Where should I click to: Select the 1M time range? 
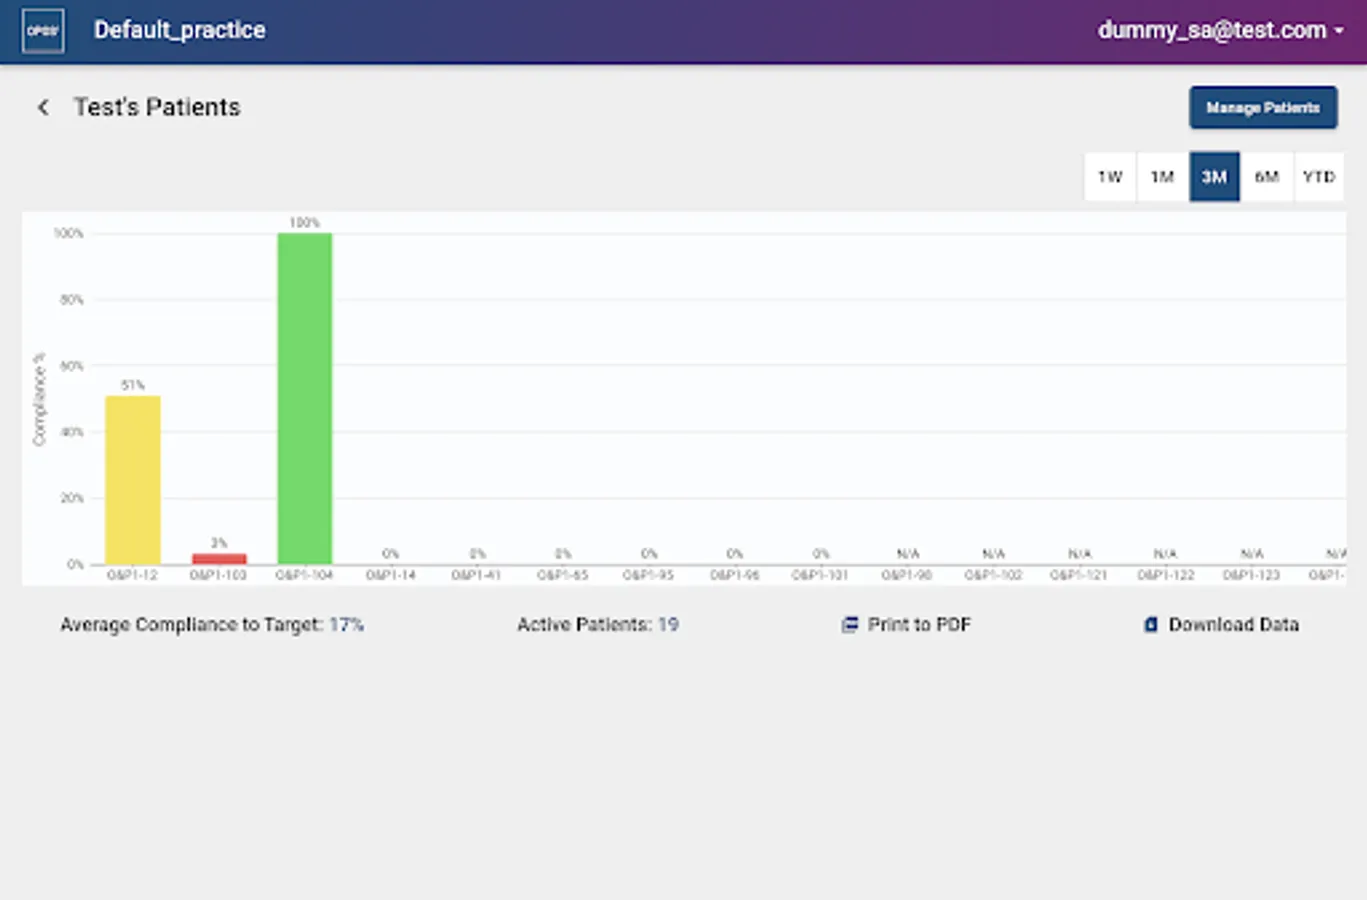[1162, 177]
